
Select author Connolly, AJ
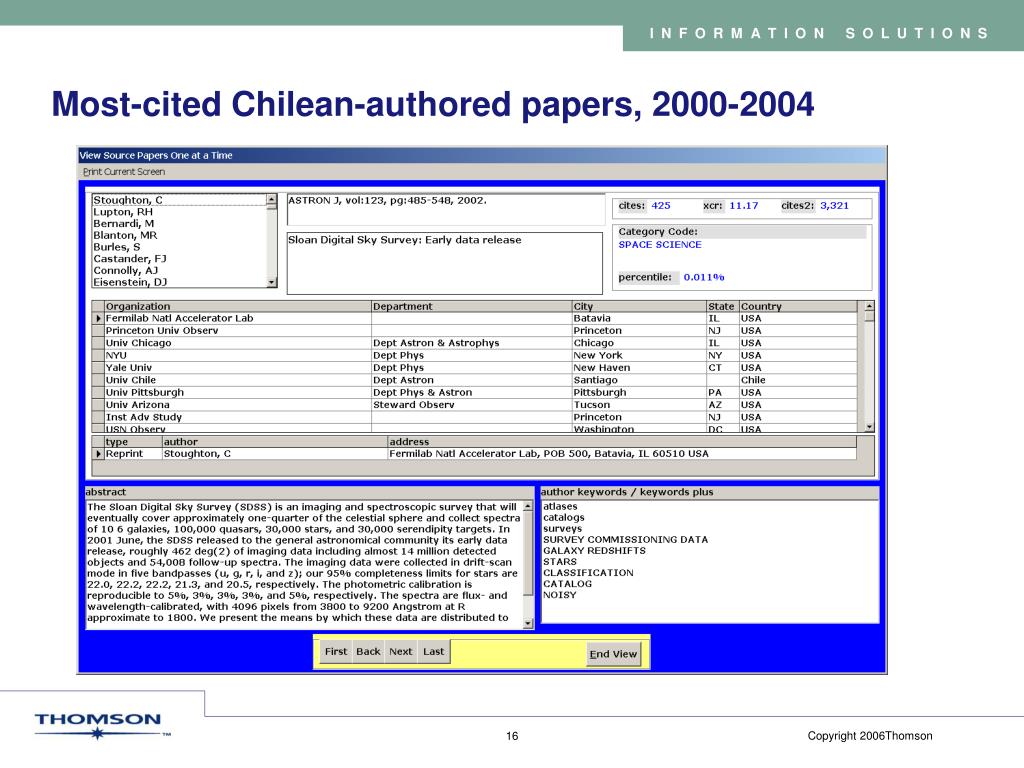[179, 270]
